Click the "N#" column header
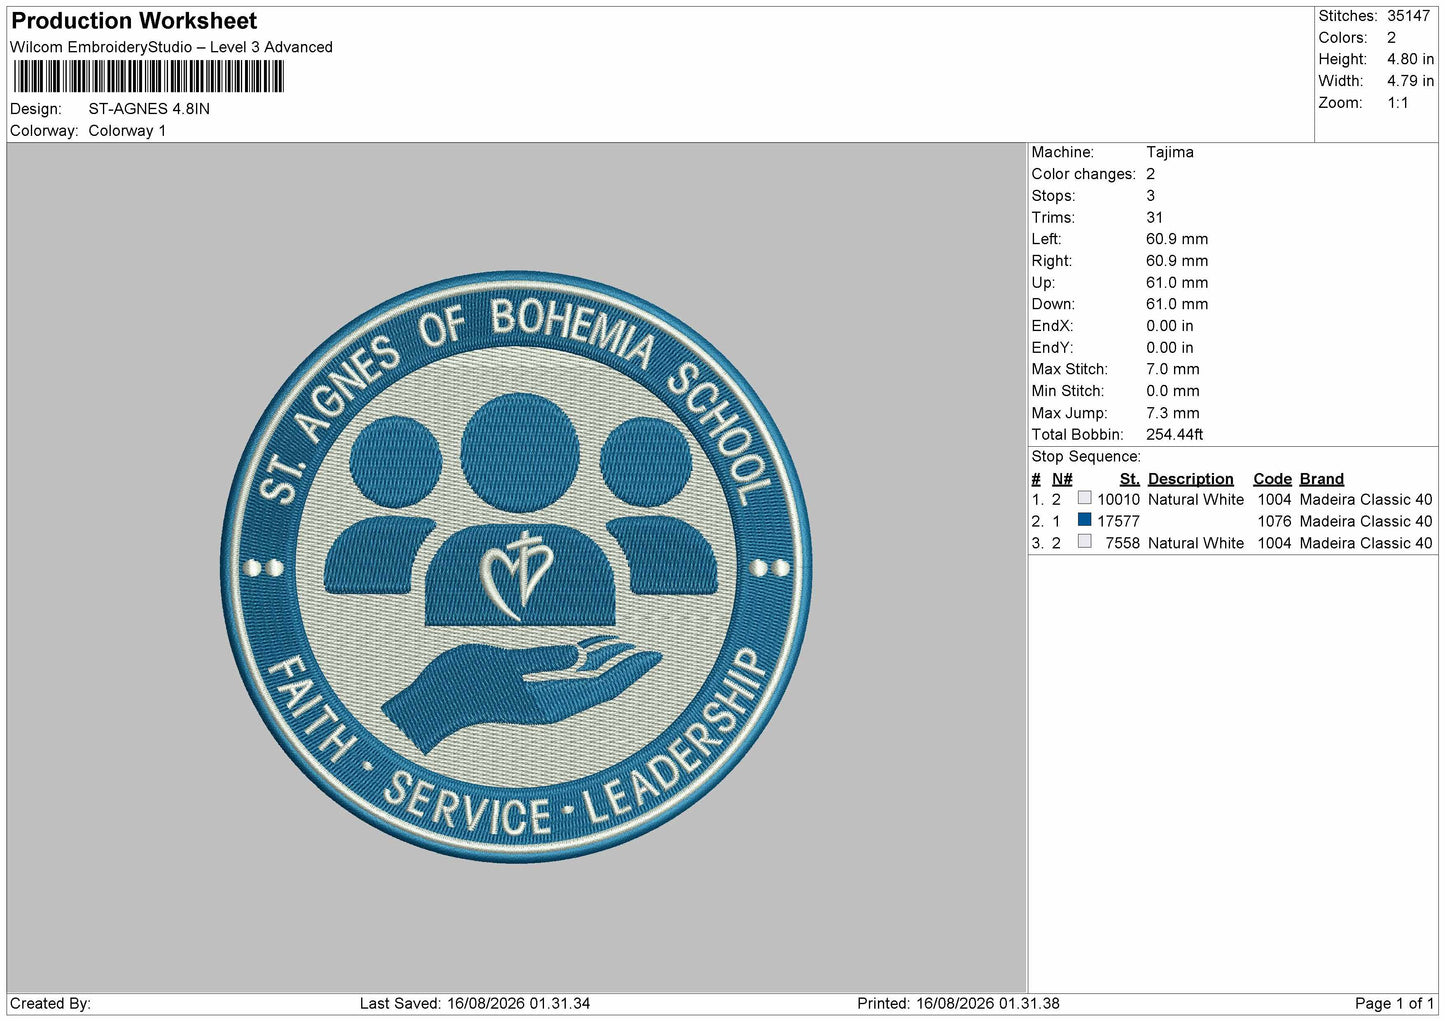 (x=1062, y=479)
